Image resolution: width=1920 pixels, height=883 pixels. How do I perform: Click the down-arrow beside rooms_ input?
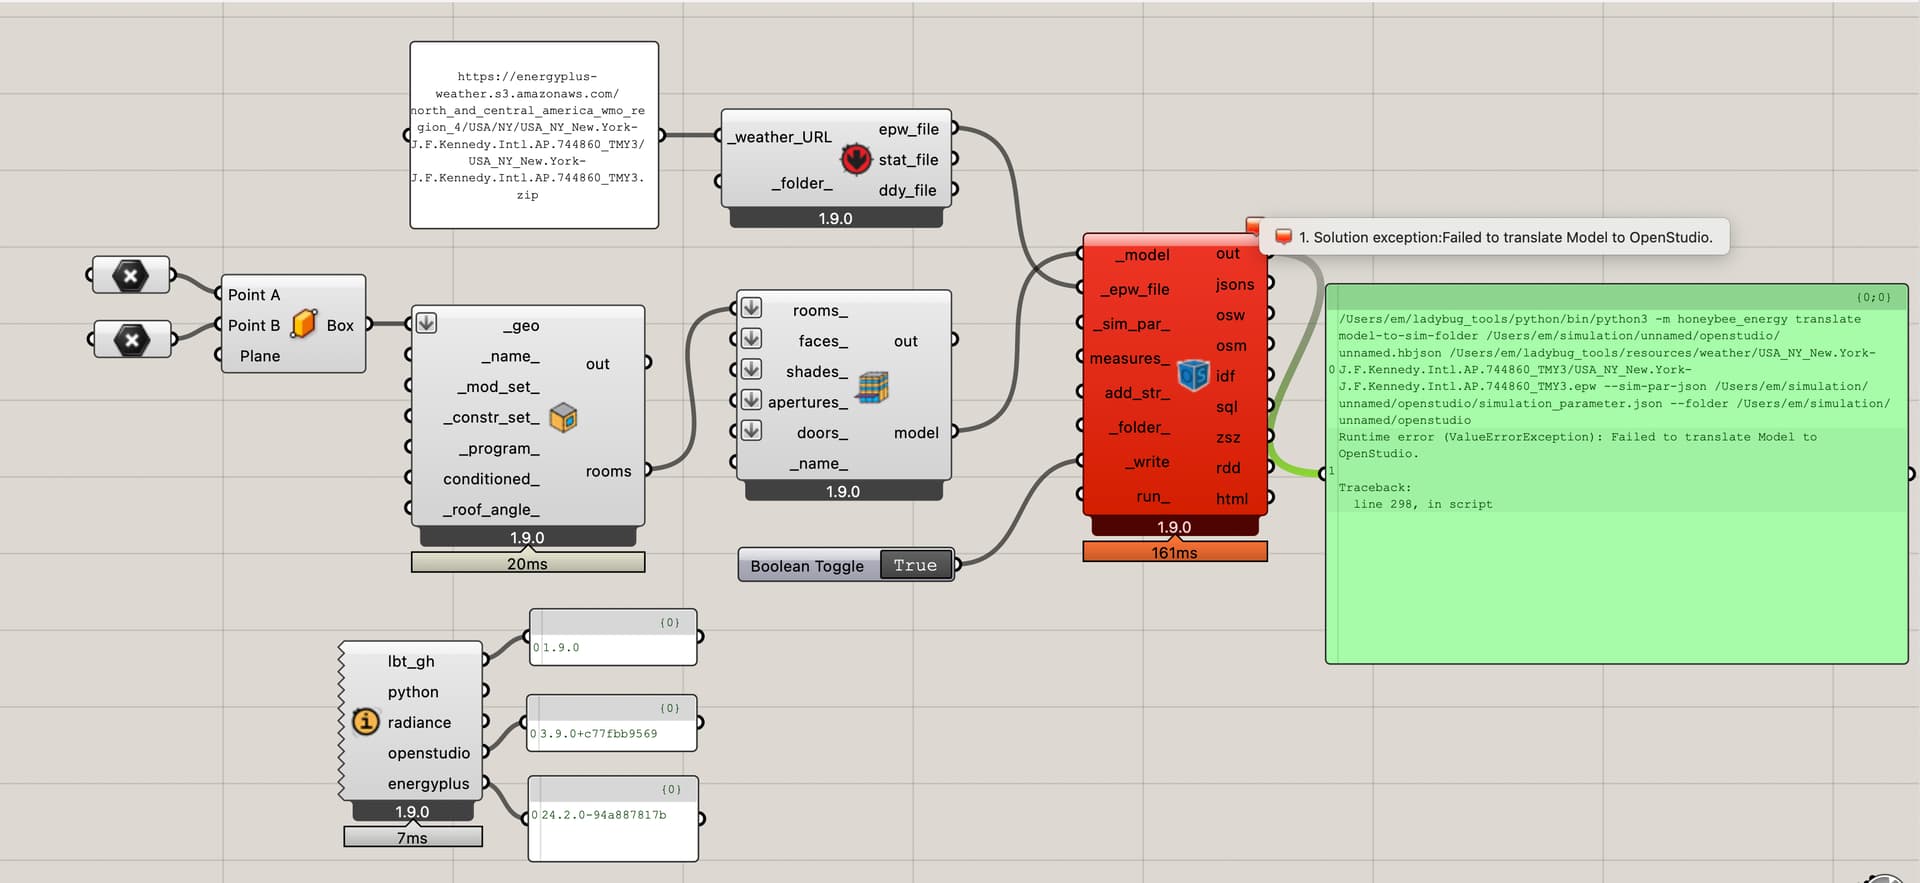pyautogui.click(x=751, y=308)
